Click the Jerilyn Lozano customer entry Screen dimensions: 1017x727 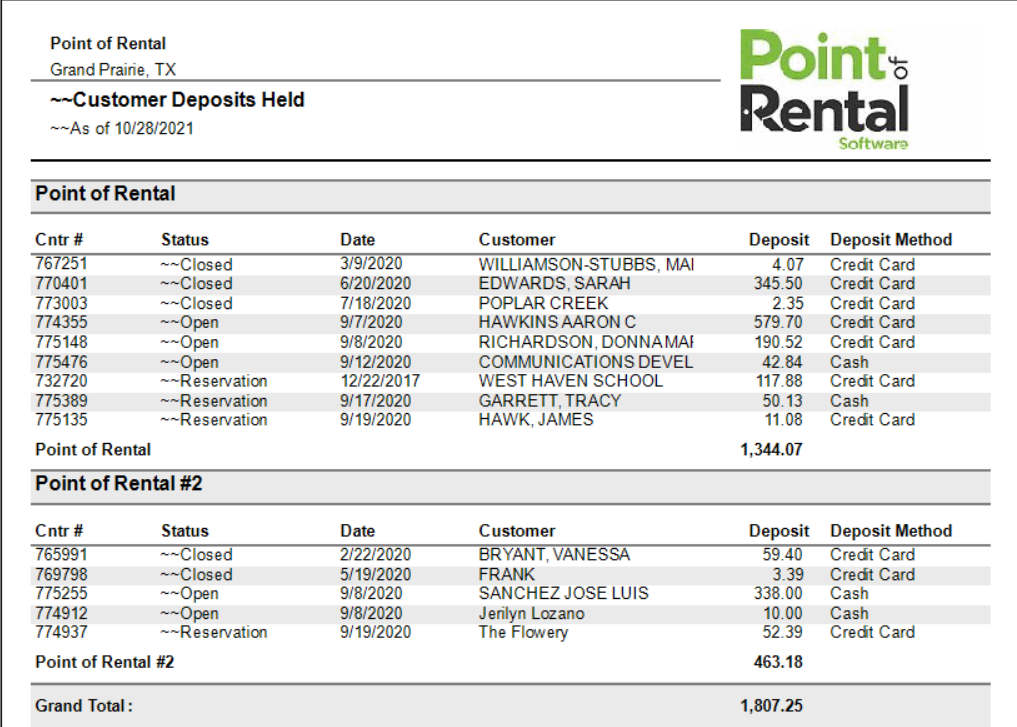click(x=531, y=613)
